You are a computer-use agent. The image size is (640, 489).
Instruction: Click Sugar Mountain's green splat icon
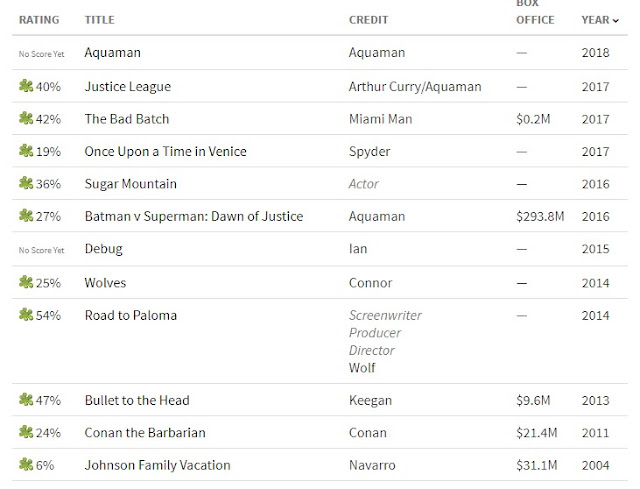click(26, 183)
